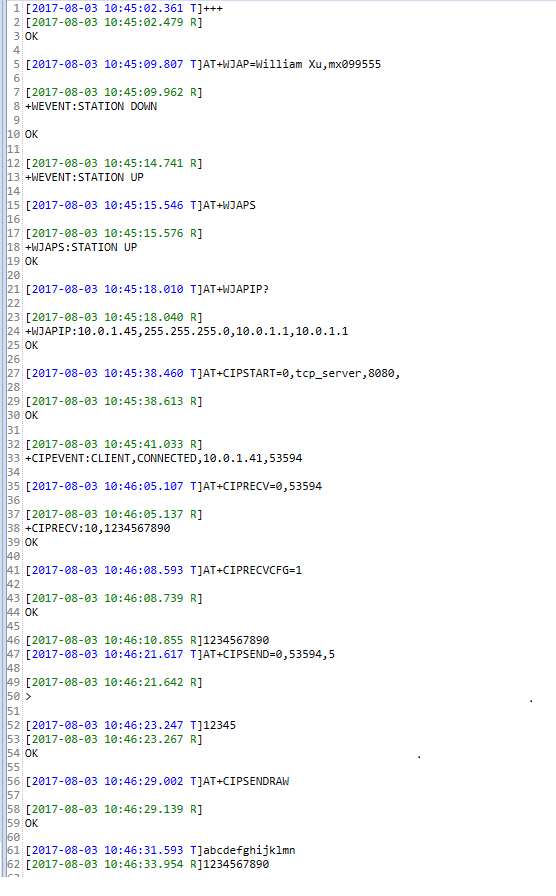Click the +WJAPS:STATION UP line
The image size is (556, 896).
point(81,247)
